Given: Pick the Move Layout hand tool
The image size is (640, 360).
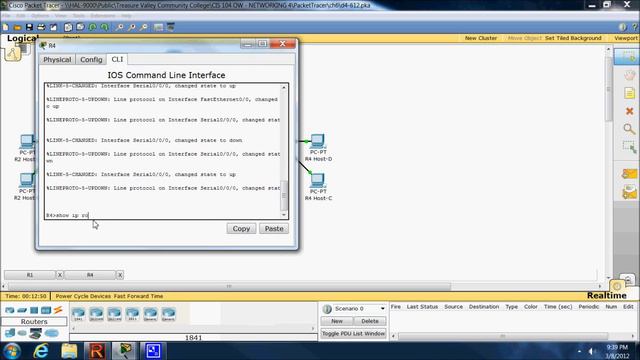Looking at the screenshot, I should (629, 76).
